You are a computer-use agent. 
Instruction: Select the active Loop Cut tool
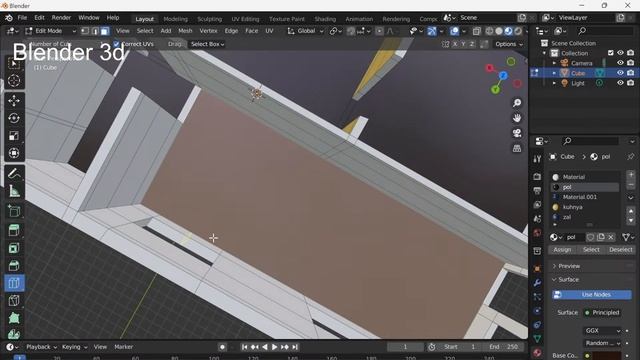pos(14,283)
